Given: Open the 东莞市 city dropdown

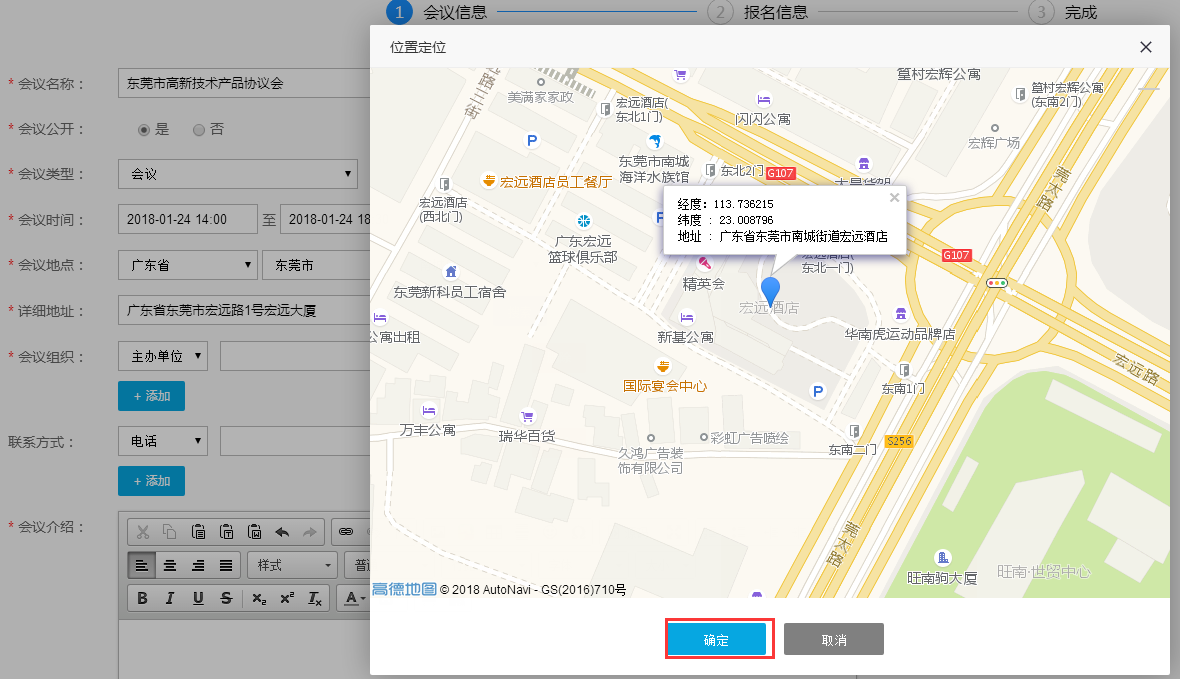Looking at the screenshot, I should click(316, 265).
